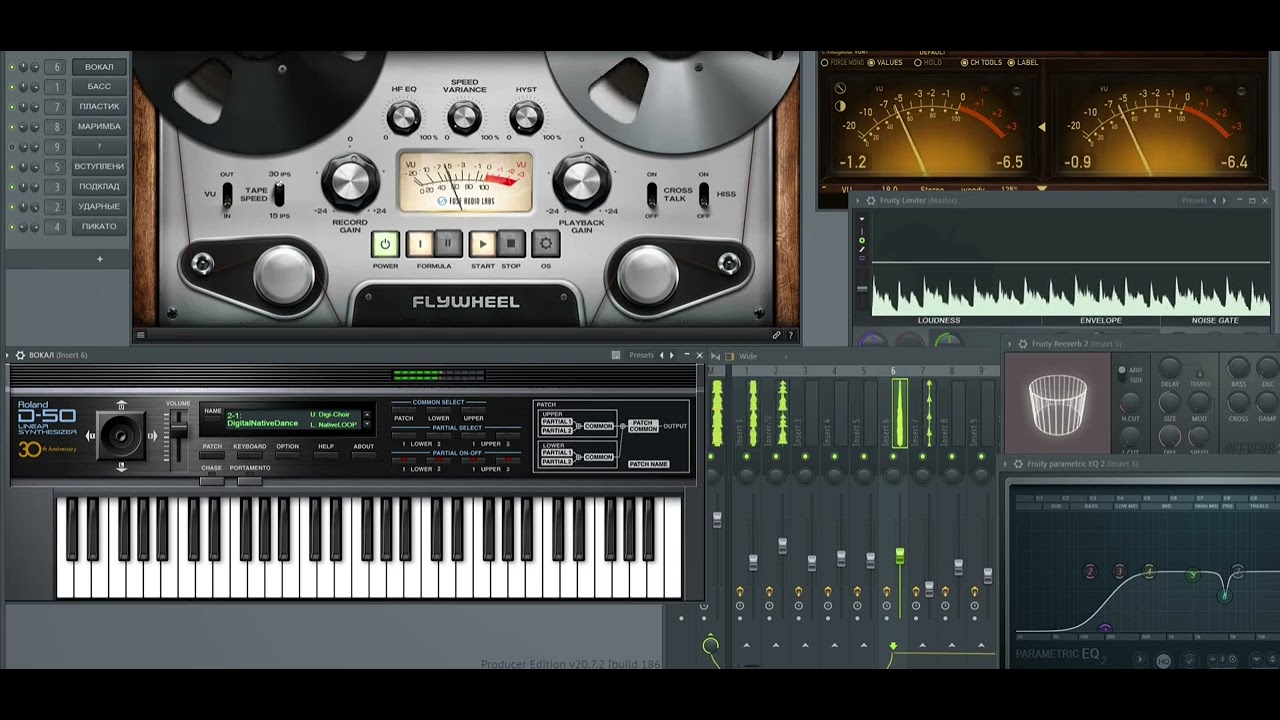This screenshot has height=720, width=1280.
Task: Click the Record Gain knob
Action: point(350,182)
